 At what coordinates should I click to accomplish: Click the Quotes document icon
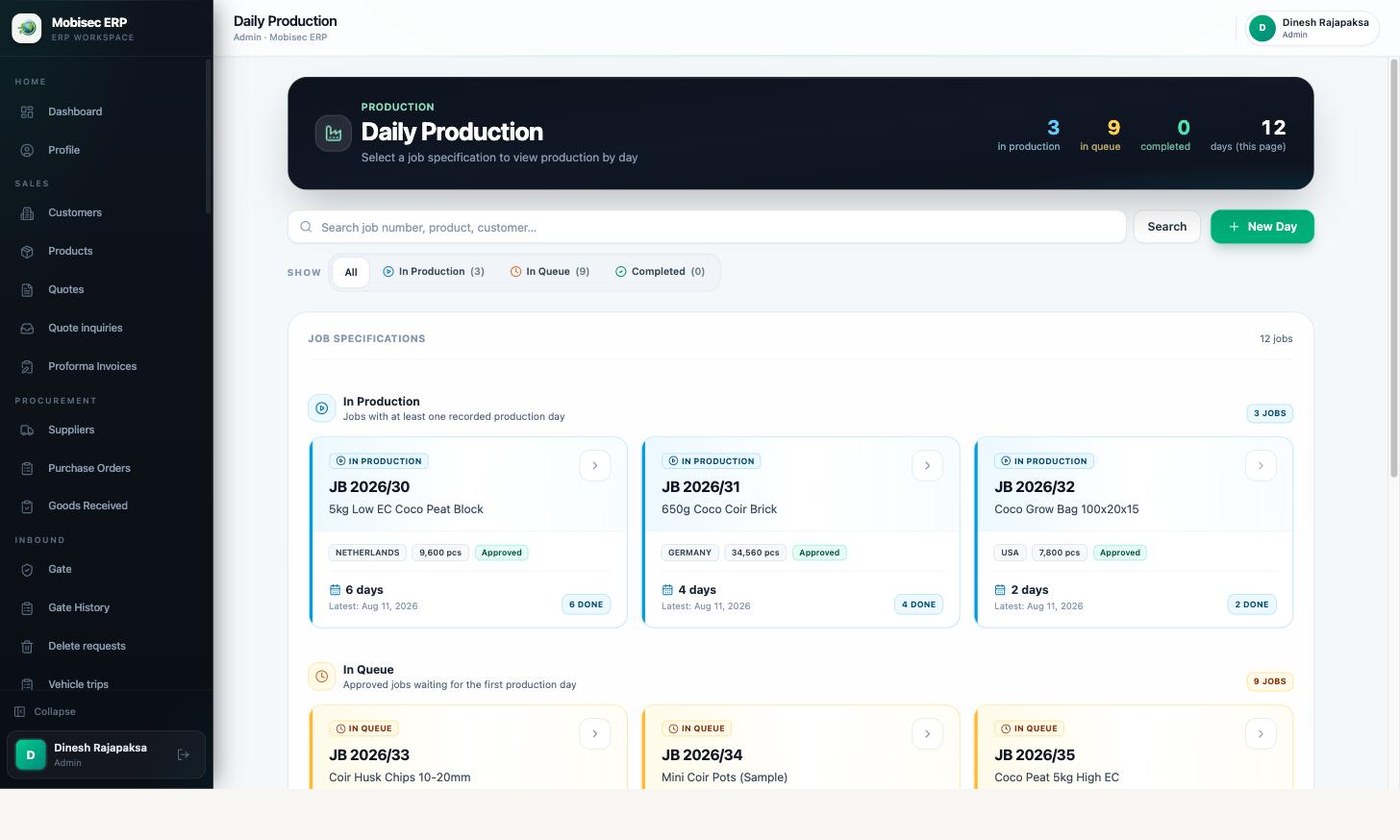coord(27,290)
